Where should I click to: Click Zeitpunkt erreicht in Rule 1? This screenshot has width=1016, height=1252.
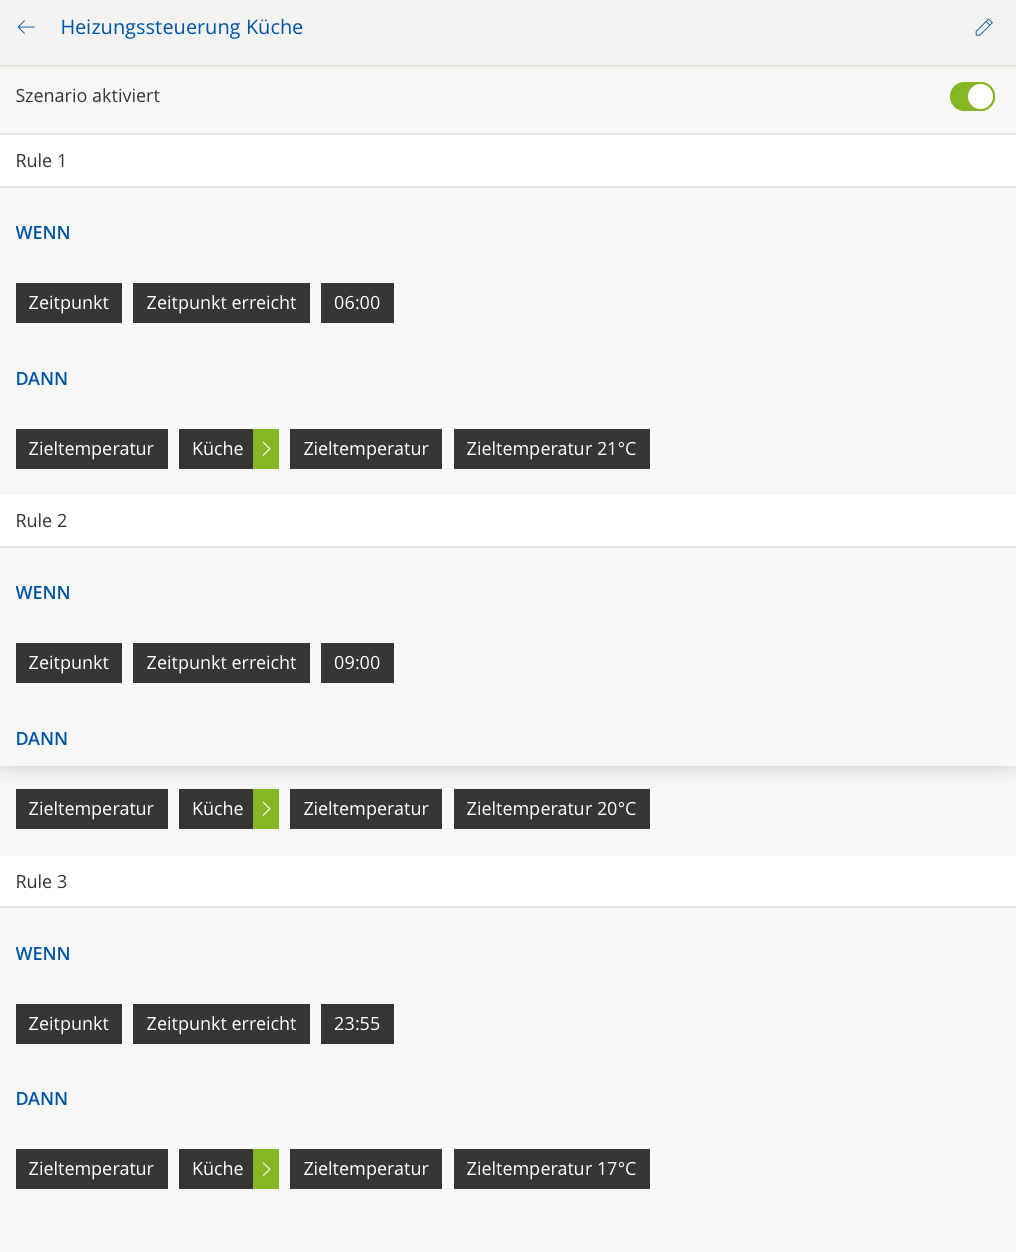(x=221, y=303)
